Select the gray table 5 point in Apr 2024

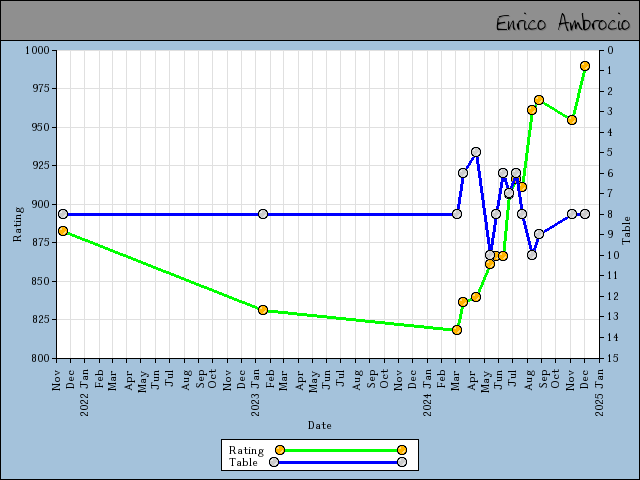(476, 152)
